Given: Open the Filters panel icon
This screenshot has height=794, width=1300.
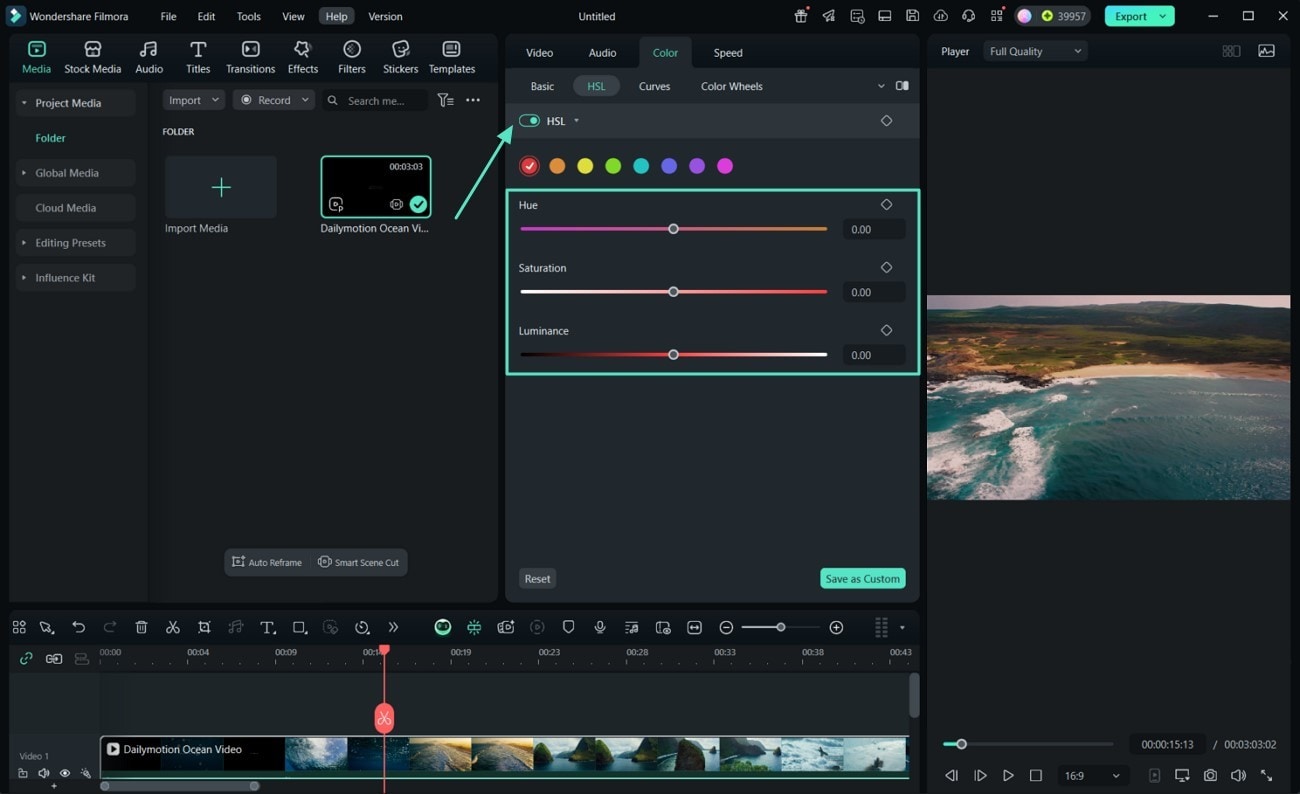Looking at the screenshot, I should coord(351,50).
